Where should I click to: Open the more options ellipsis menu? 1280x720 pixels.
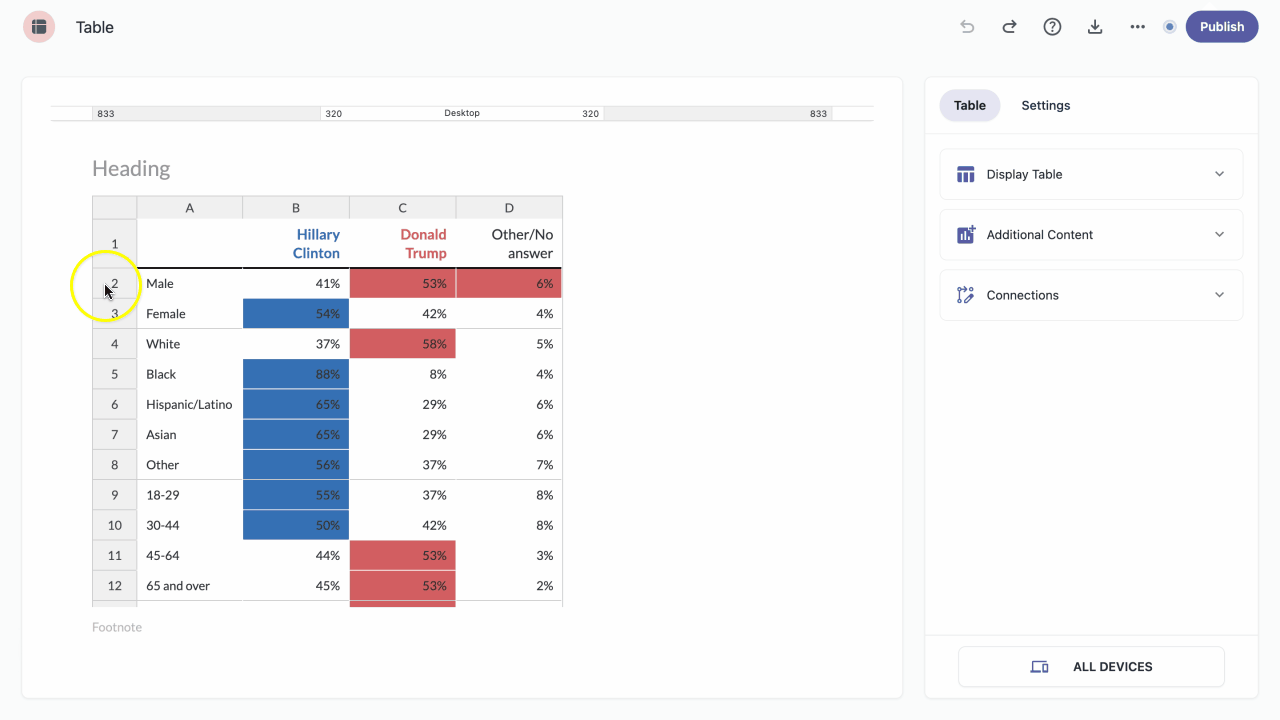coord(1138,27)
